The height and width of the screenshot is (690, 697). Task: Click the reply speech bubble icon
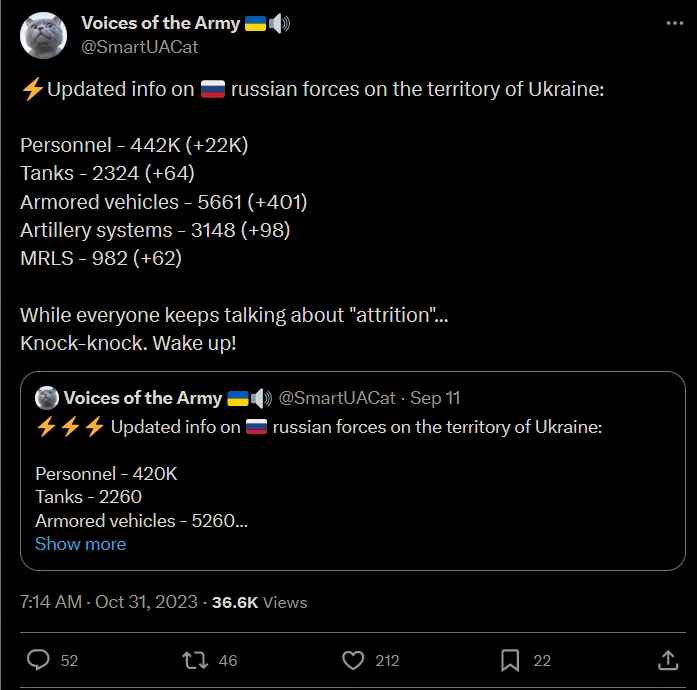click(39, 660)
